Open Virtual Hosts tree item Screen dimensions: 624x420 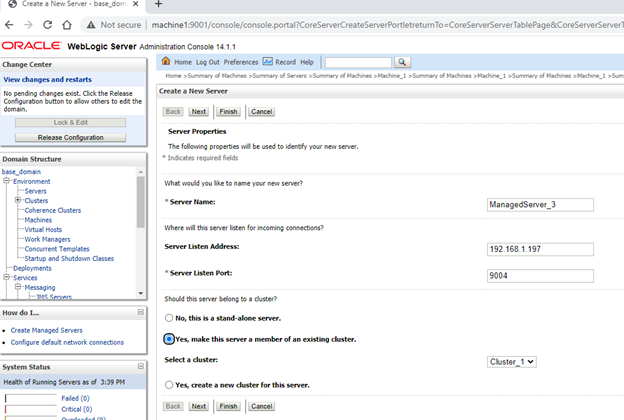(x=43, y=229)
